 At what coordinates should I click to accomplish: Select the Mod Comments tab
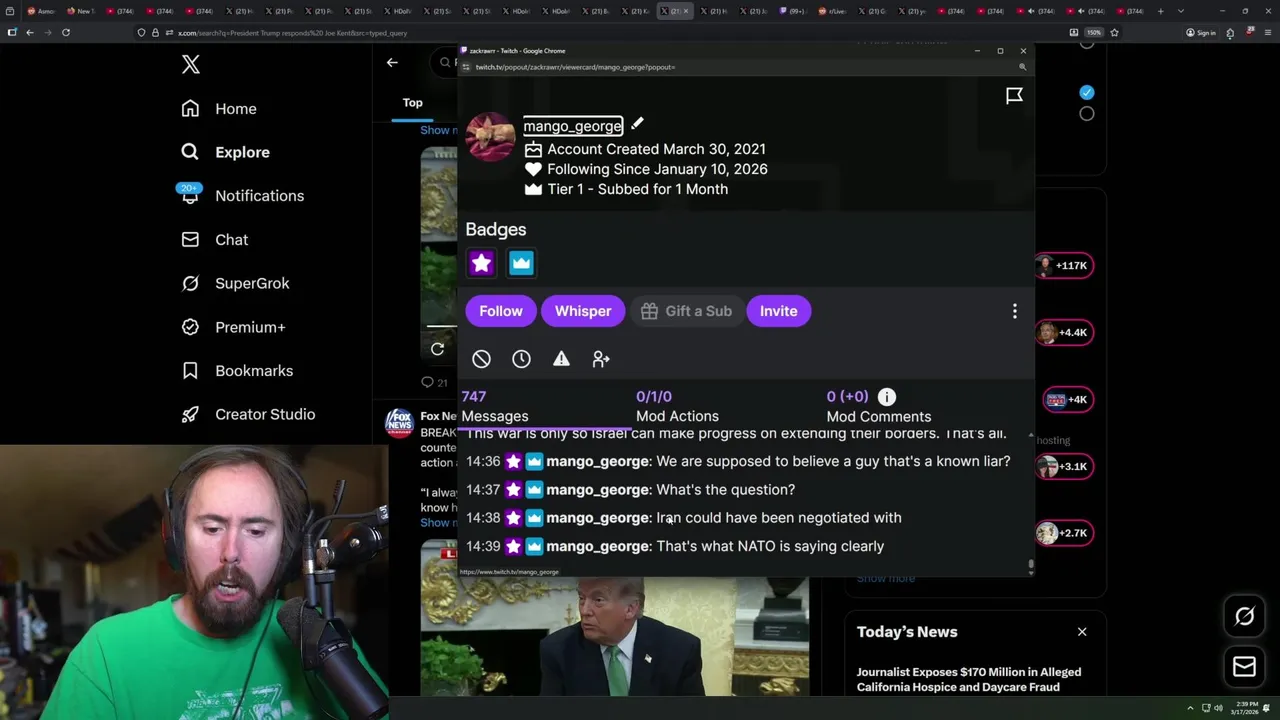coord(878,407)
